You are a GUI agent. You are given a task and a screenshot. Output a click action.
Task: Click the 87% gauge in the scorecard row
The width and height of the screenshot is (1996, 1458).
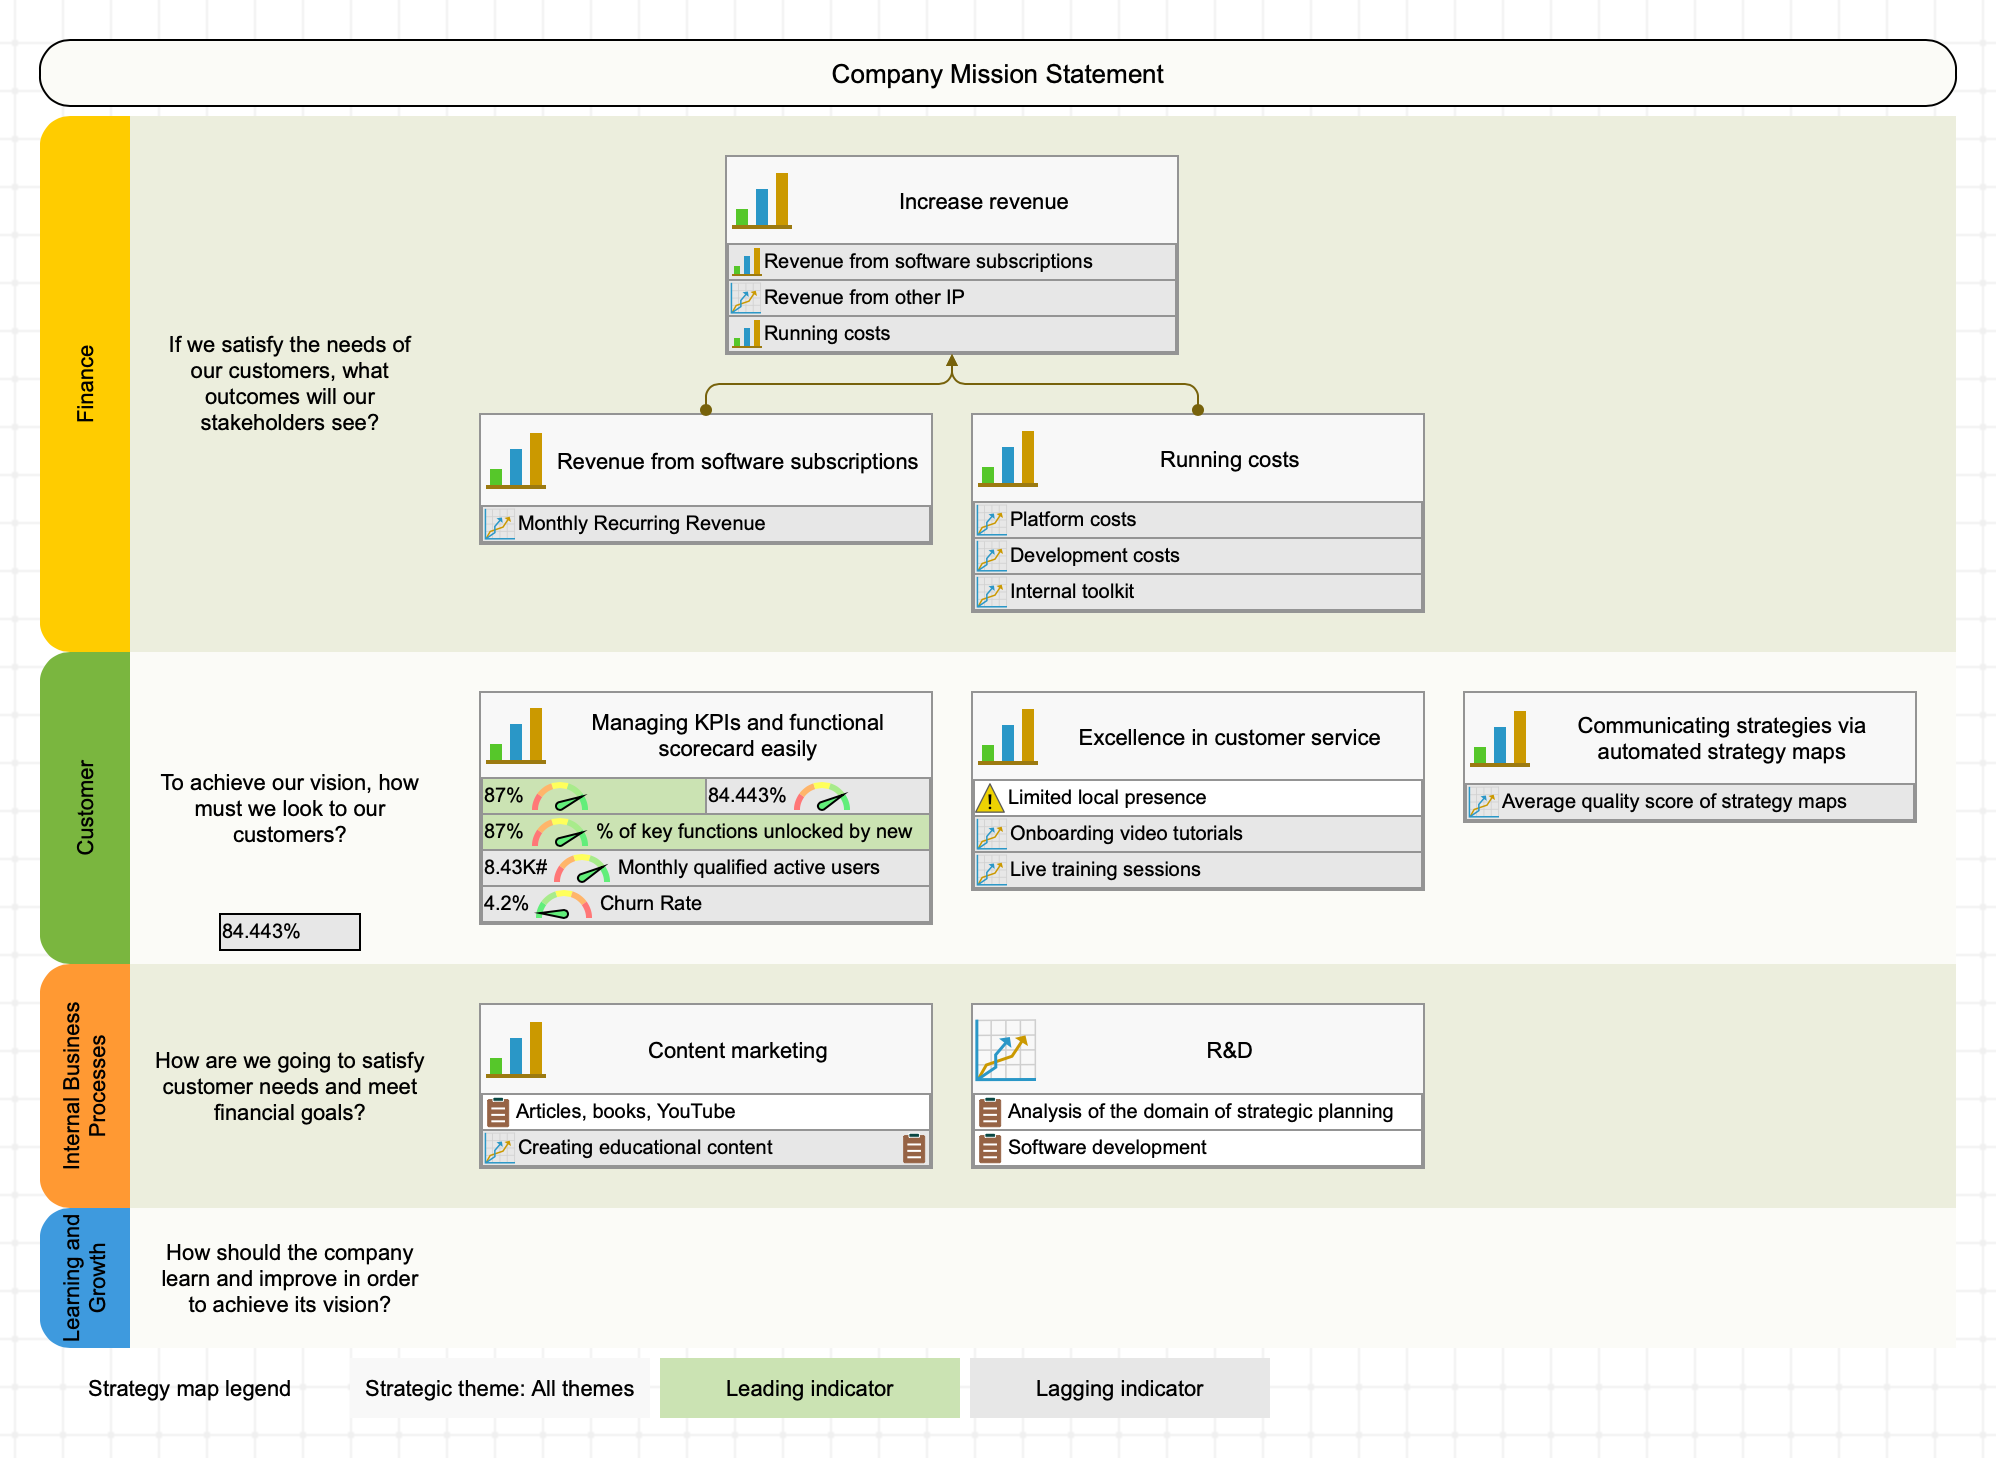coord(560,796)
